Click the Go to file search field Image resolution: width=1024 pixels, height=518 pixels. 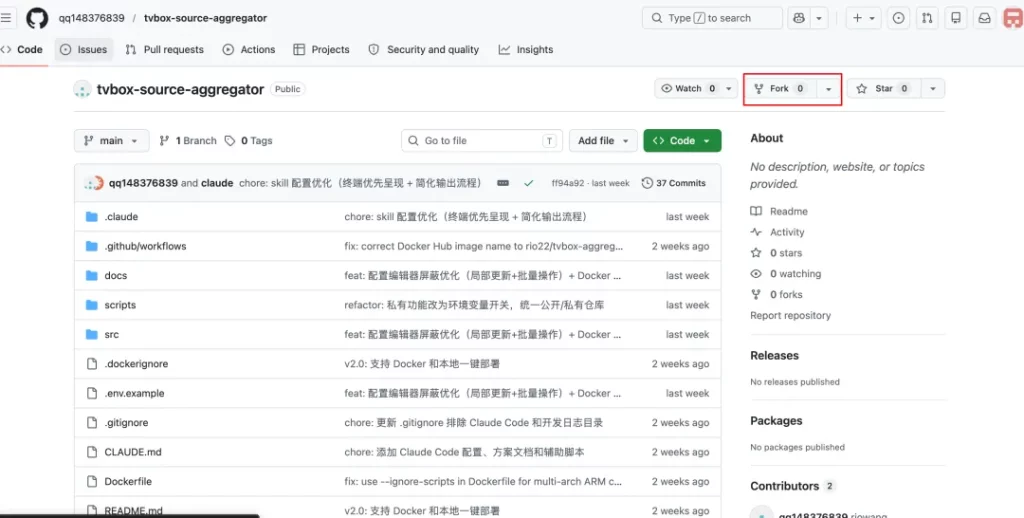[x=482, y=140]
